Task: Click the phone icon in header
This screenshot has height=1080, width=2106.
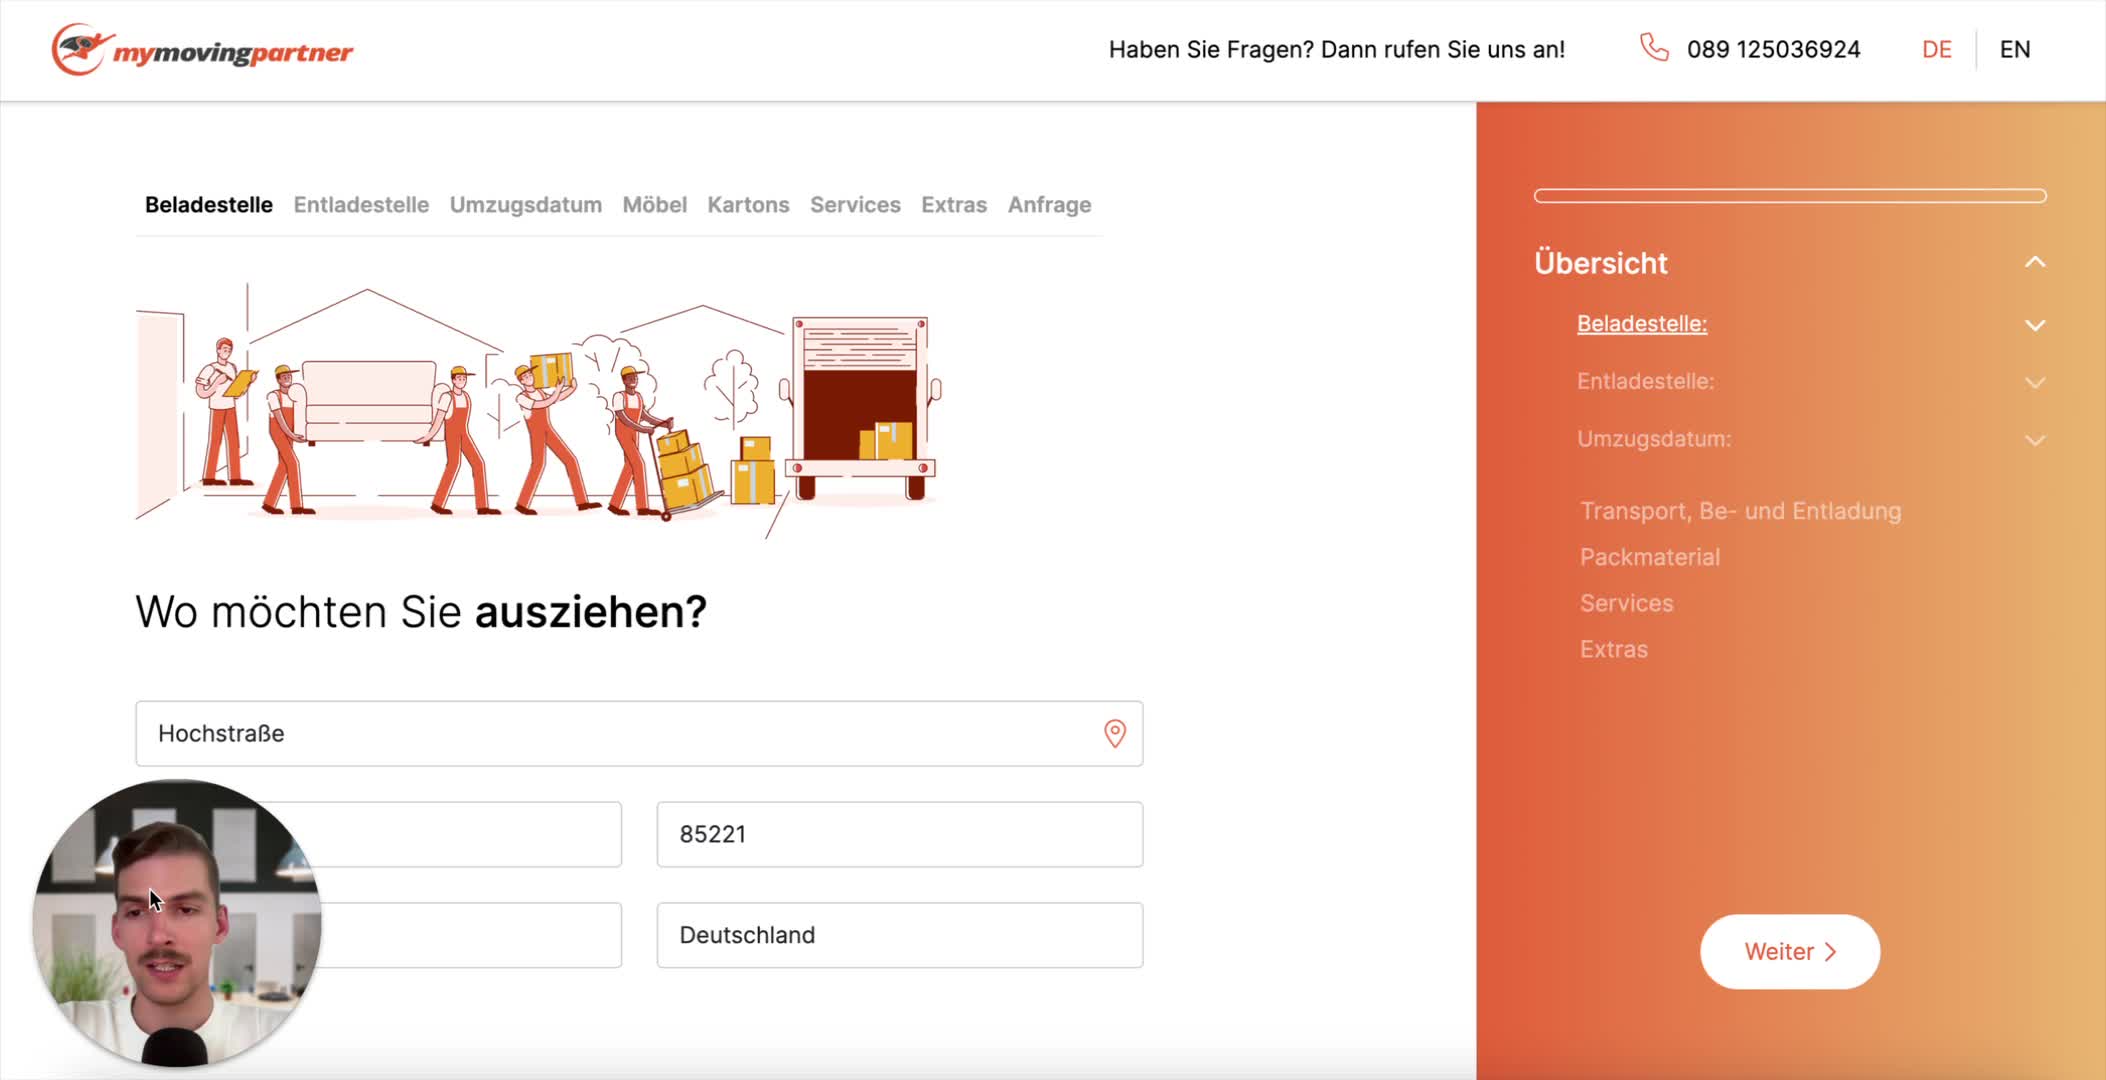Action: pos(1654,48)
